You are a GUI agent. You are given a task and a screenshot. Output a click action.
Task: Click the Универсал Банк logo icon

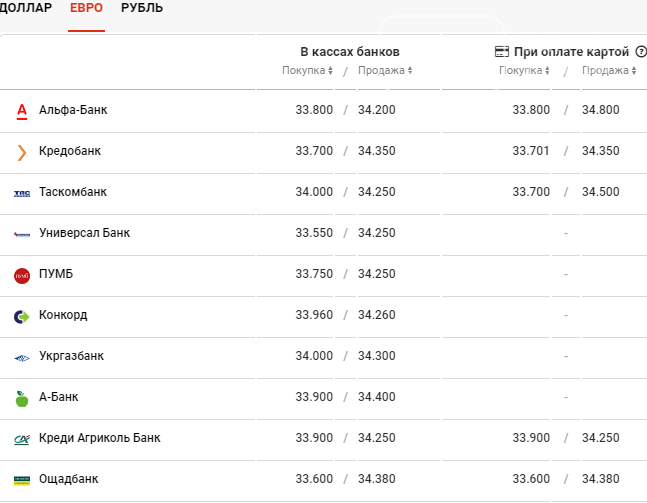click(22, 233)
